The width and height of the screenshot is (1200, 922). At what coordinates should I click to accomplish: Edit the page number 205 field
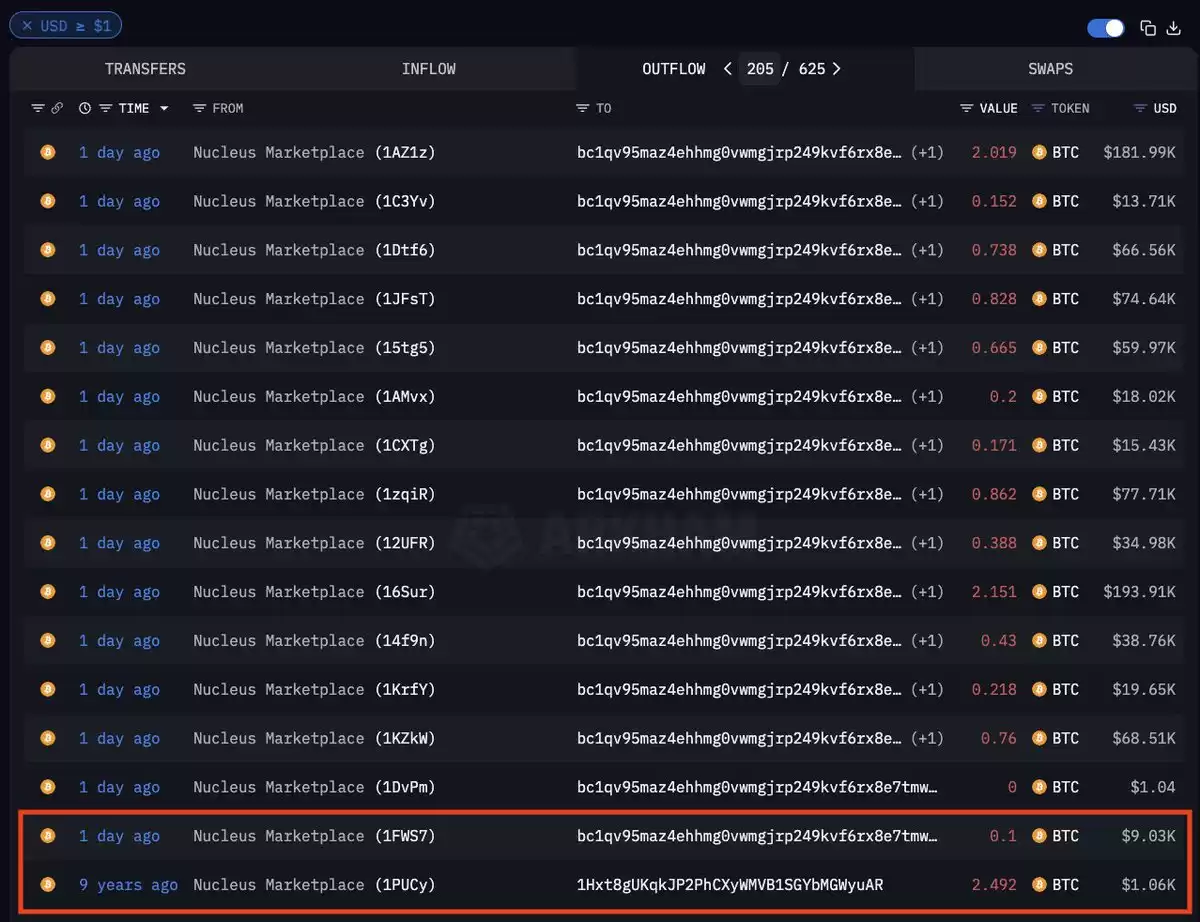point(760,69)
